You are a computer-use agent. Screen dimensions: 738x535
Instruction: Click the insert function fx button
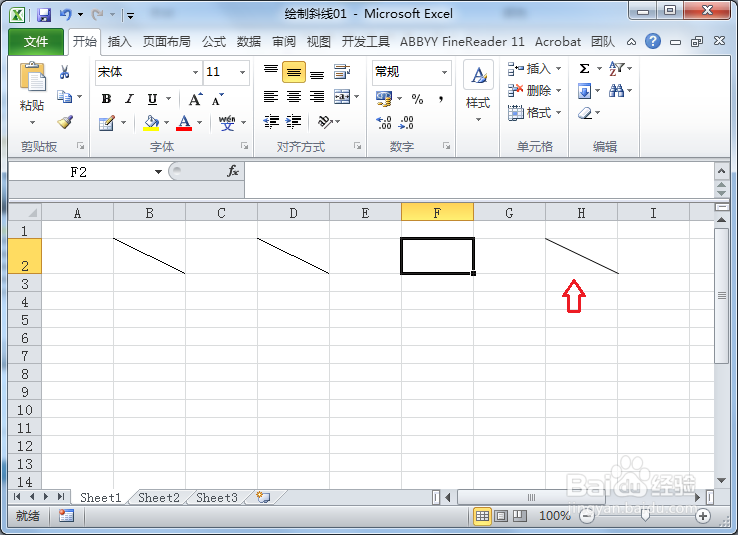click(x=233, y=171)
